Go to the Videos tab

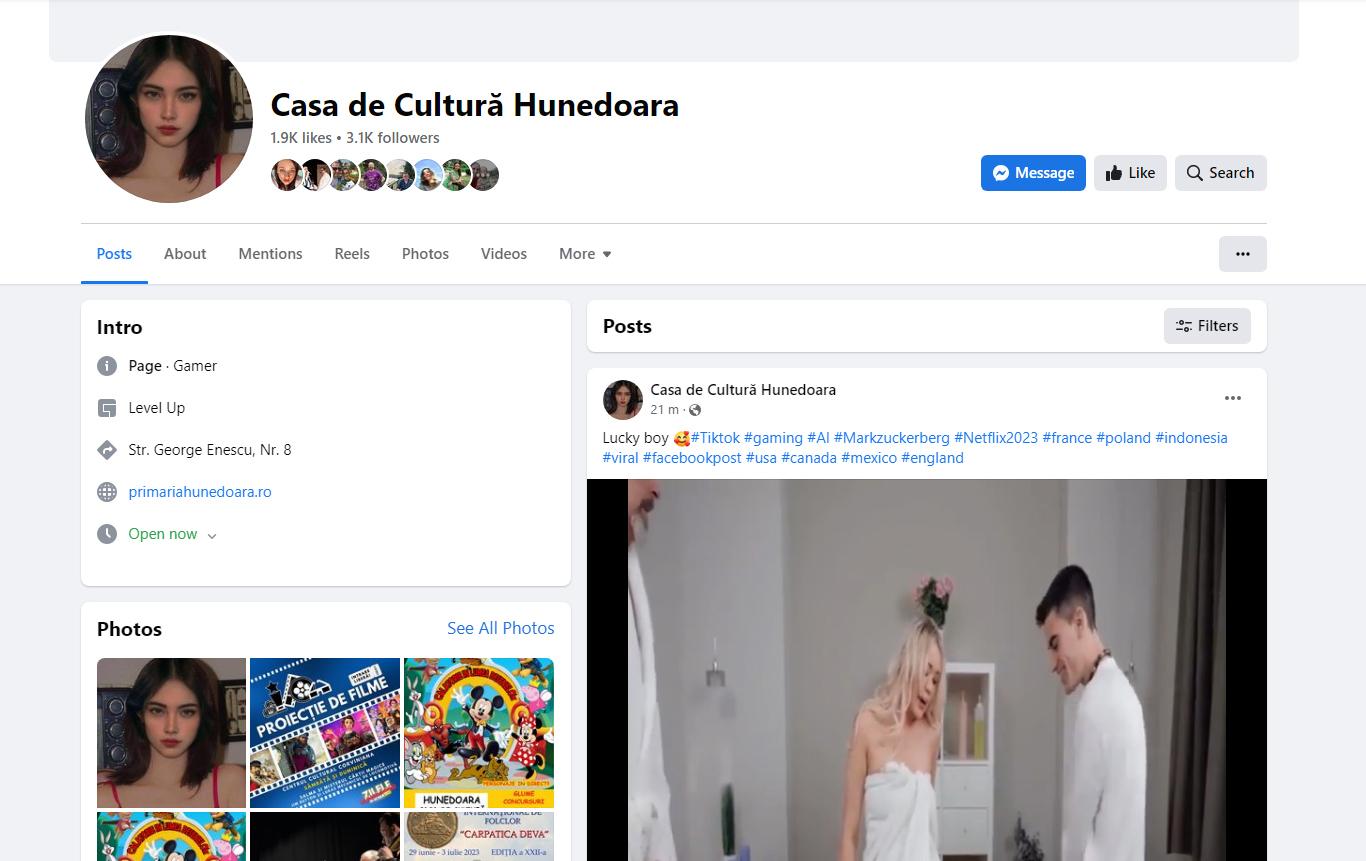pyautogui.click(x=503, y=254)
